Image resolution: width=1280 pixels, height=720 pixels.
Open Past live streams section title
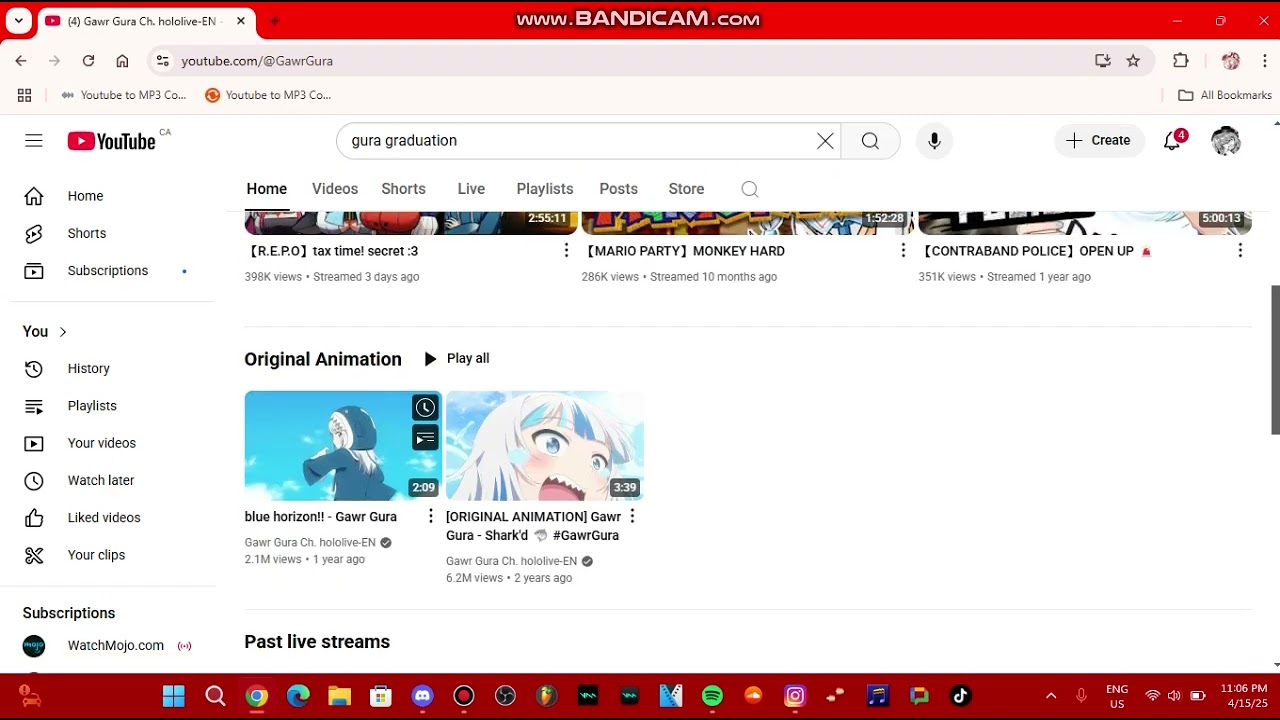coord(317,642)
